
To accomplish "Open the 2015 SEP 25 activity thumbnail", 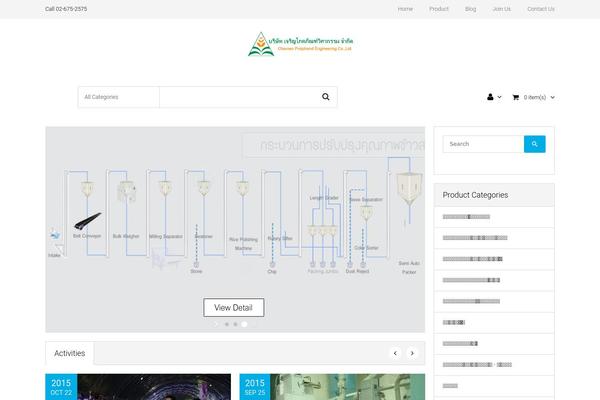I will pos(332,387).
